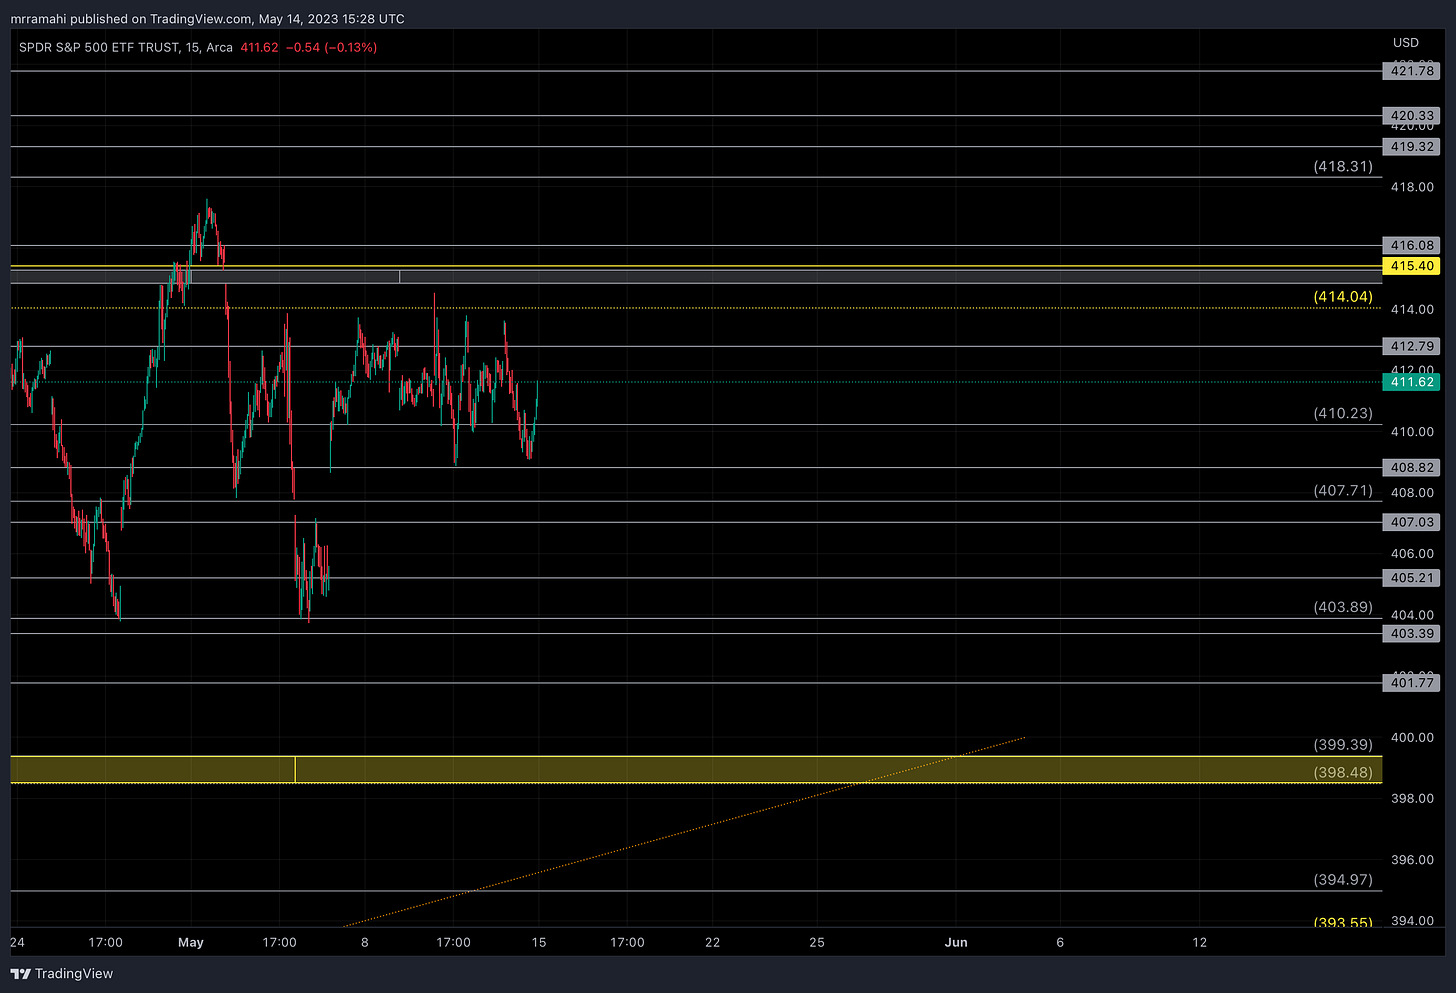
Task: Click the 407.03 price label
Action: [x=1412, y=522]
